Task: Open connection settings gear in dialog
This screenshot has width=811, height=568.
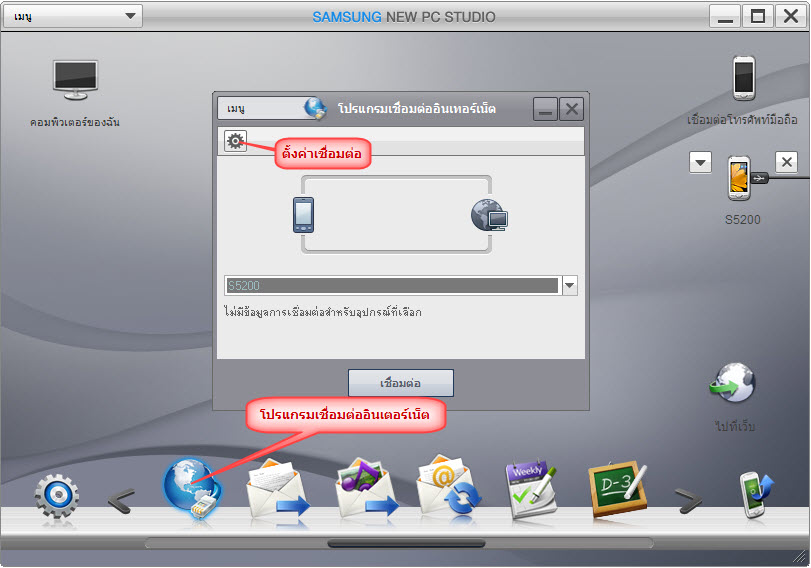Action: (x=235, y=141)
